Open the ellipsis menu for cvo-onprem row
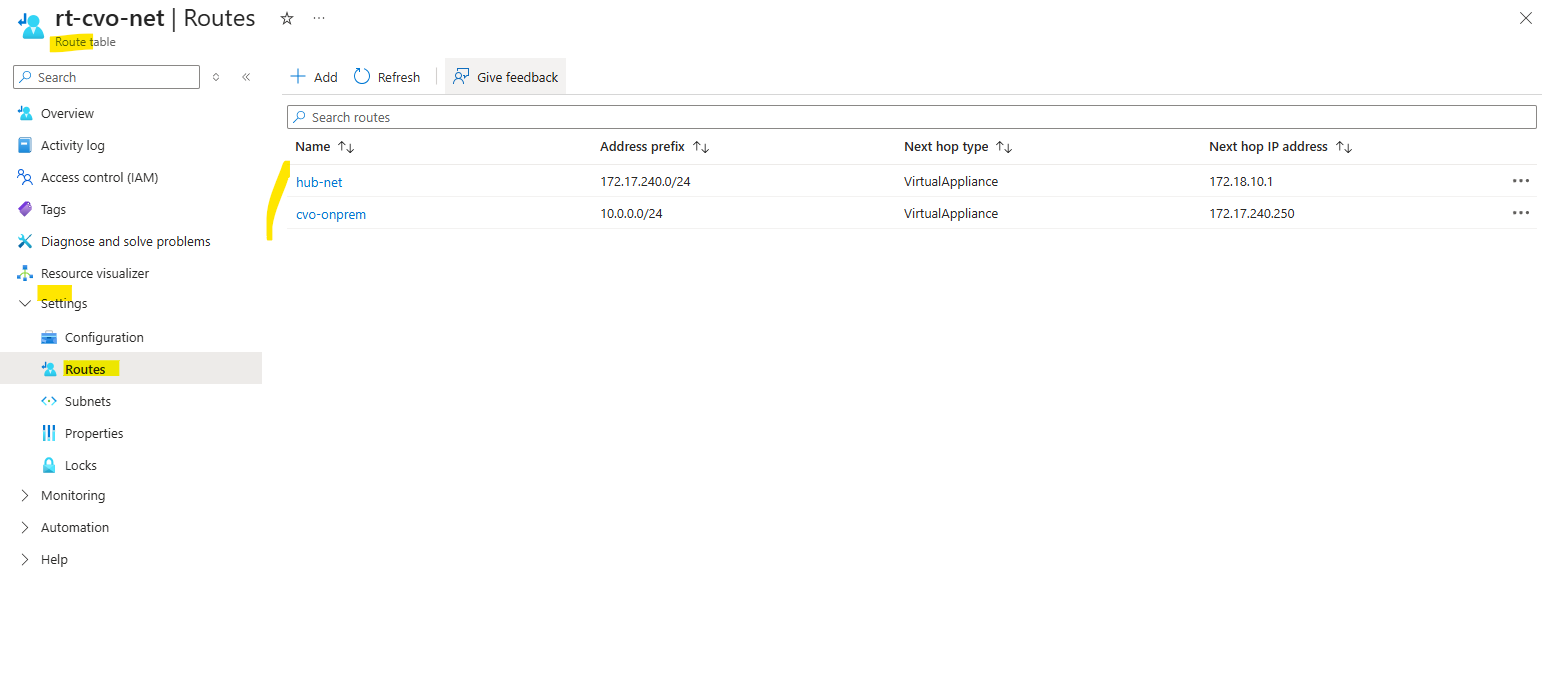1552x689 pixels. point(1521,213)
